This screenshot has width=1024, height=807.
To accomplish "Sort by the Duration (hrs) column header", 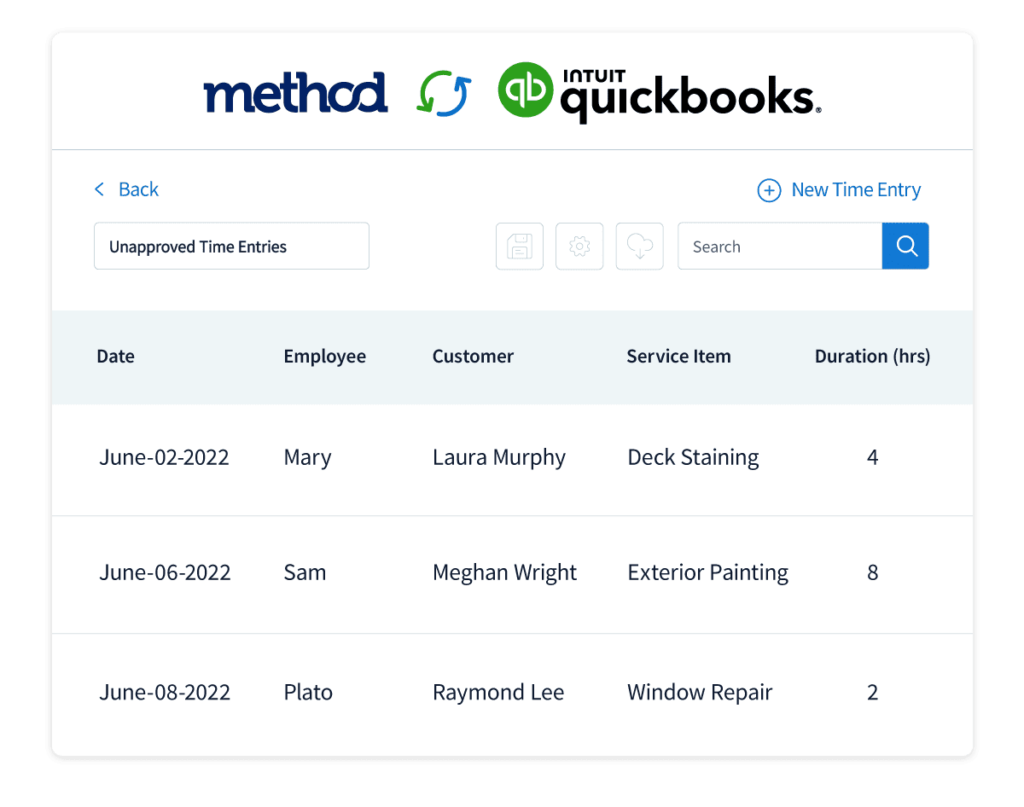I will click(872, 356).
